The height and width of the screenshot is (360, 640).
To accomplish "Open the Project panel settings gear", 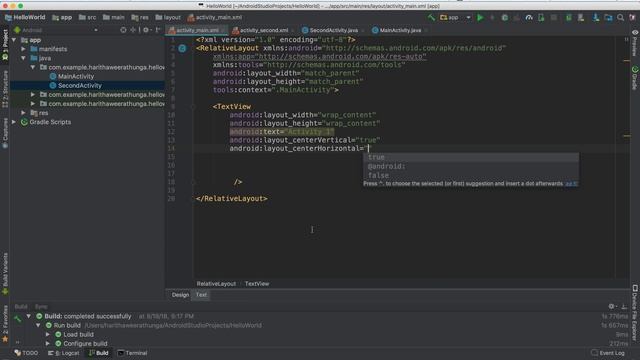I will pos(146,30).
